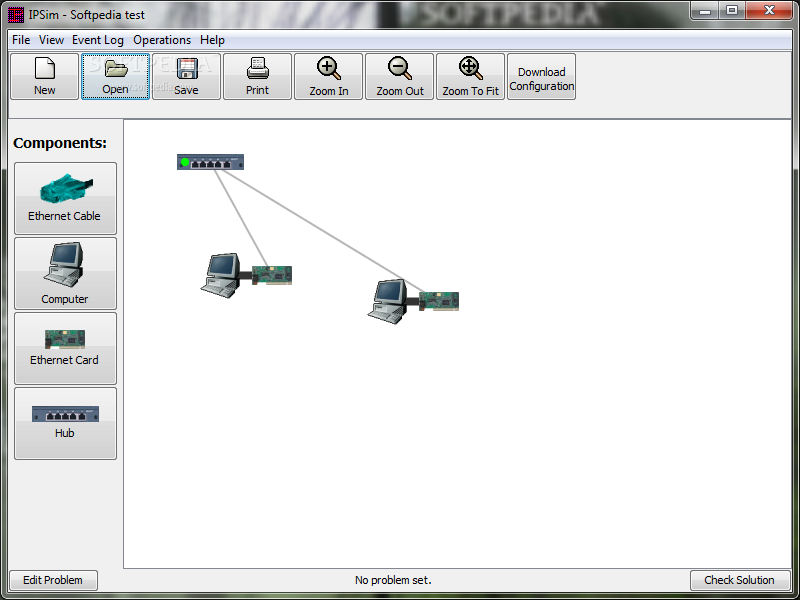This screenshot has height=600, width=800.
Task: Click the cable from the hub to the left card
Action: 241,218
